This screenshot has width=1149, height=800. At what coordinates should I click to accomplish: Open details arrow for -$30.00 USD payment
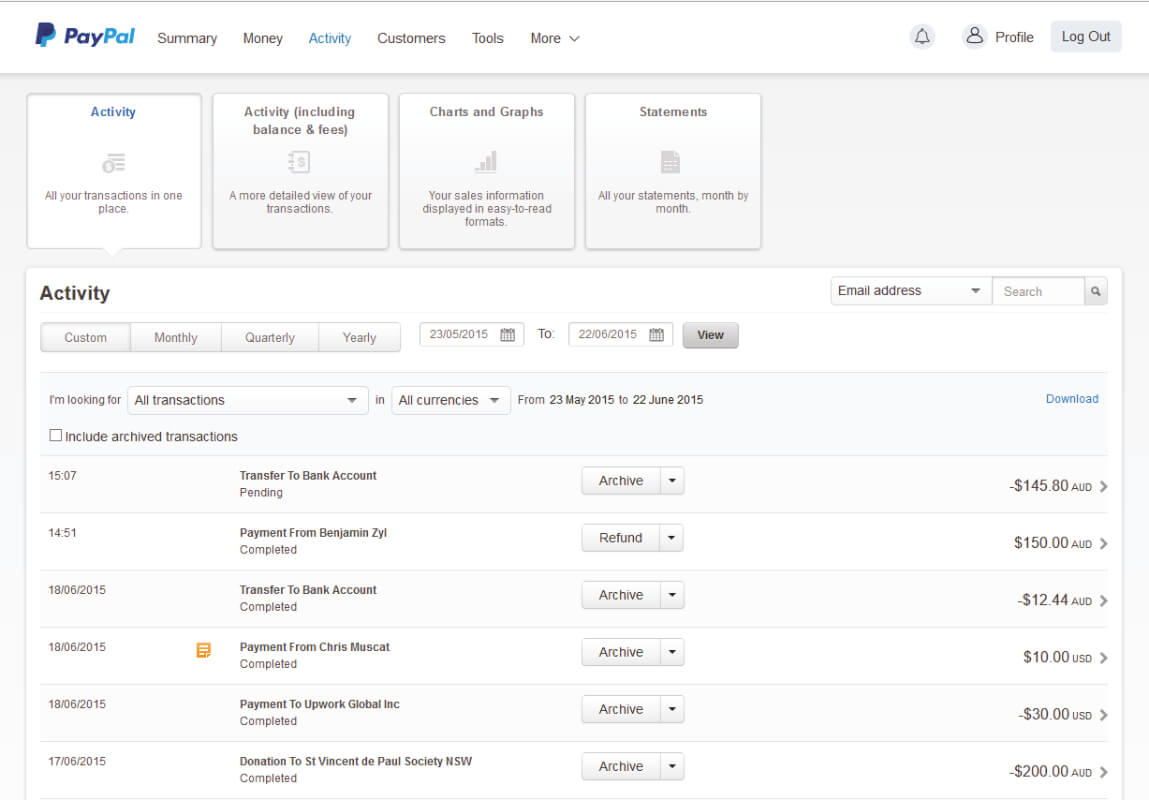click(x=1104, y=715)
